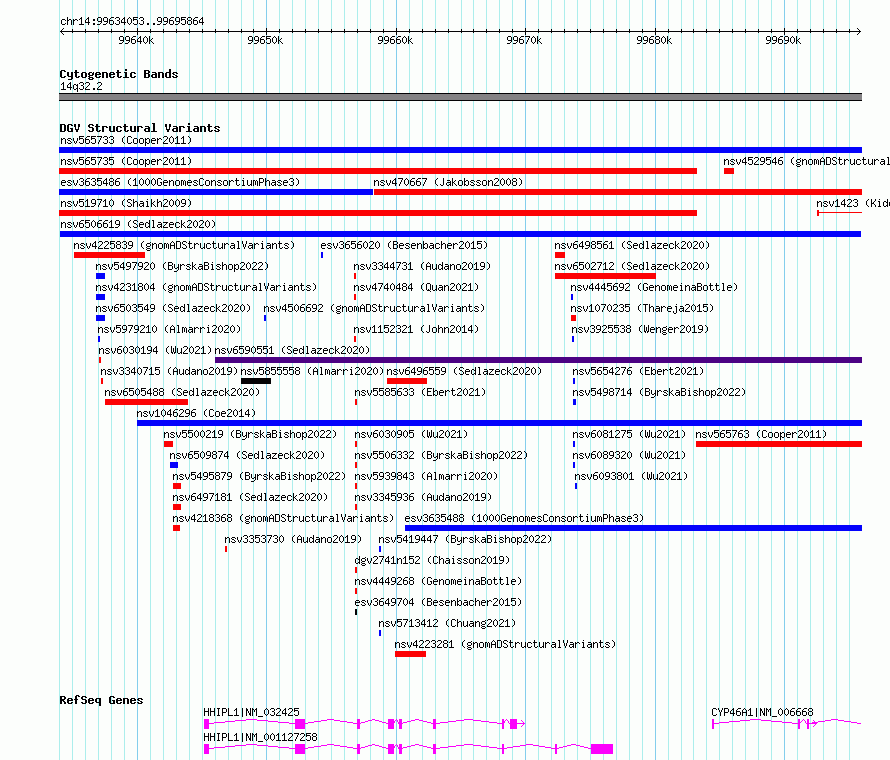The height and width of the screenshot is (760, 890).
Task: Open nsv565763 (Cooper2011) variant label
Action: click(761, 434)
